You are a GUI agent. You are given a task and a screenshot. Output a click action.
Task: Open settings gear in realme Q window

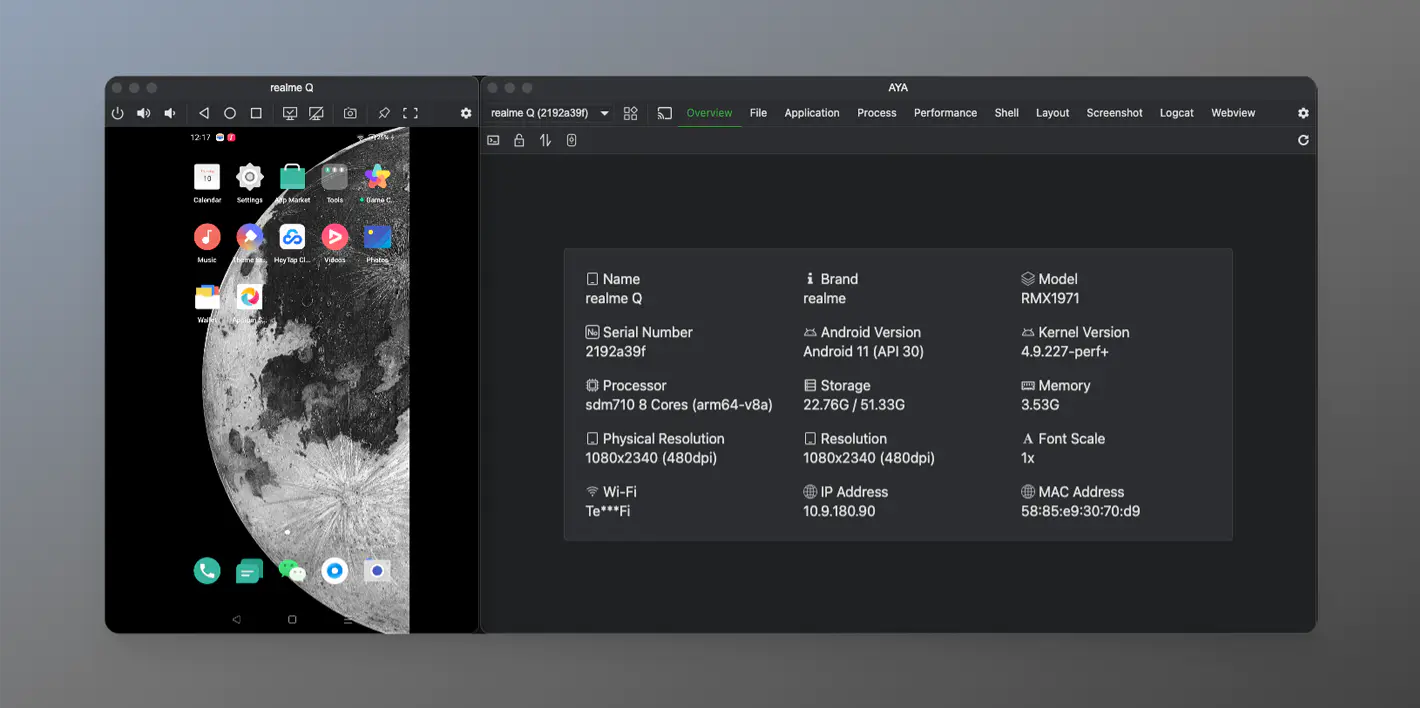click(x=466, y=114)
